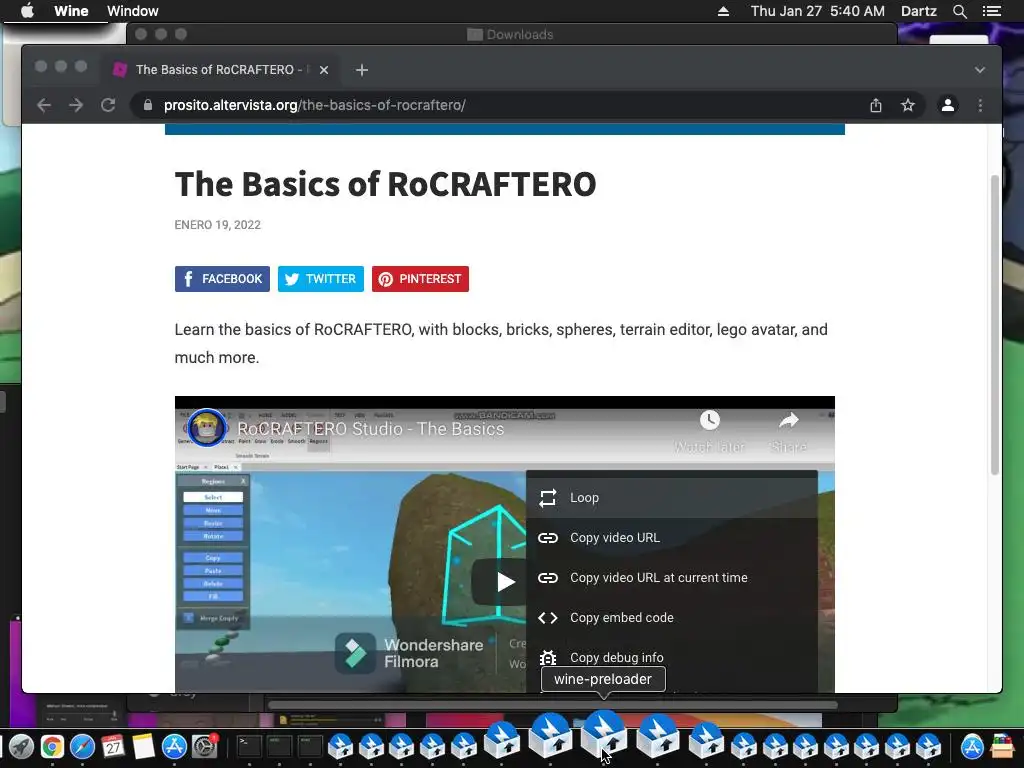Image resolution: width=1024 pixels, height=768 pixels.
Task: Select Copy video URL
Action: coord(672,537)
